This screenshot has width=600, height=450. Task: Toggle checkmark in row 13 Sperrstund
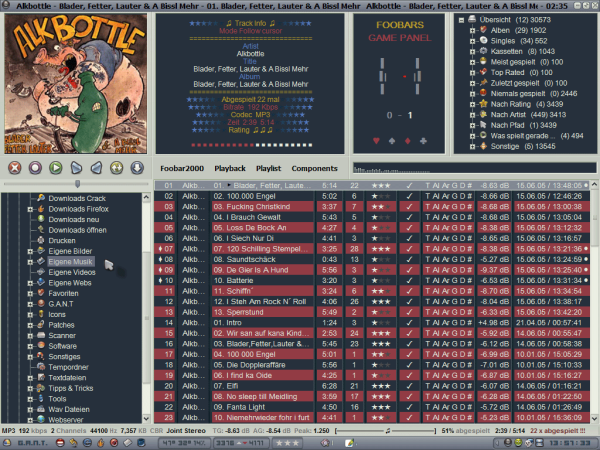coord(409,312)
